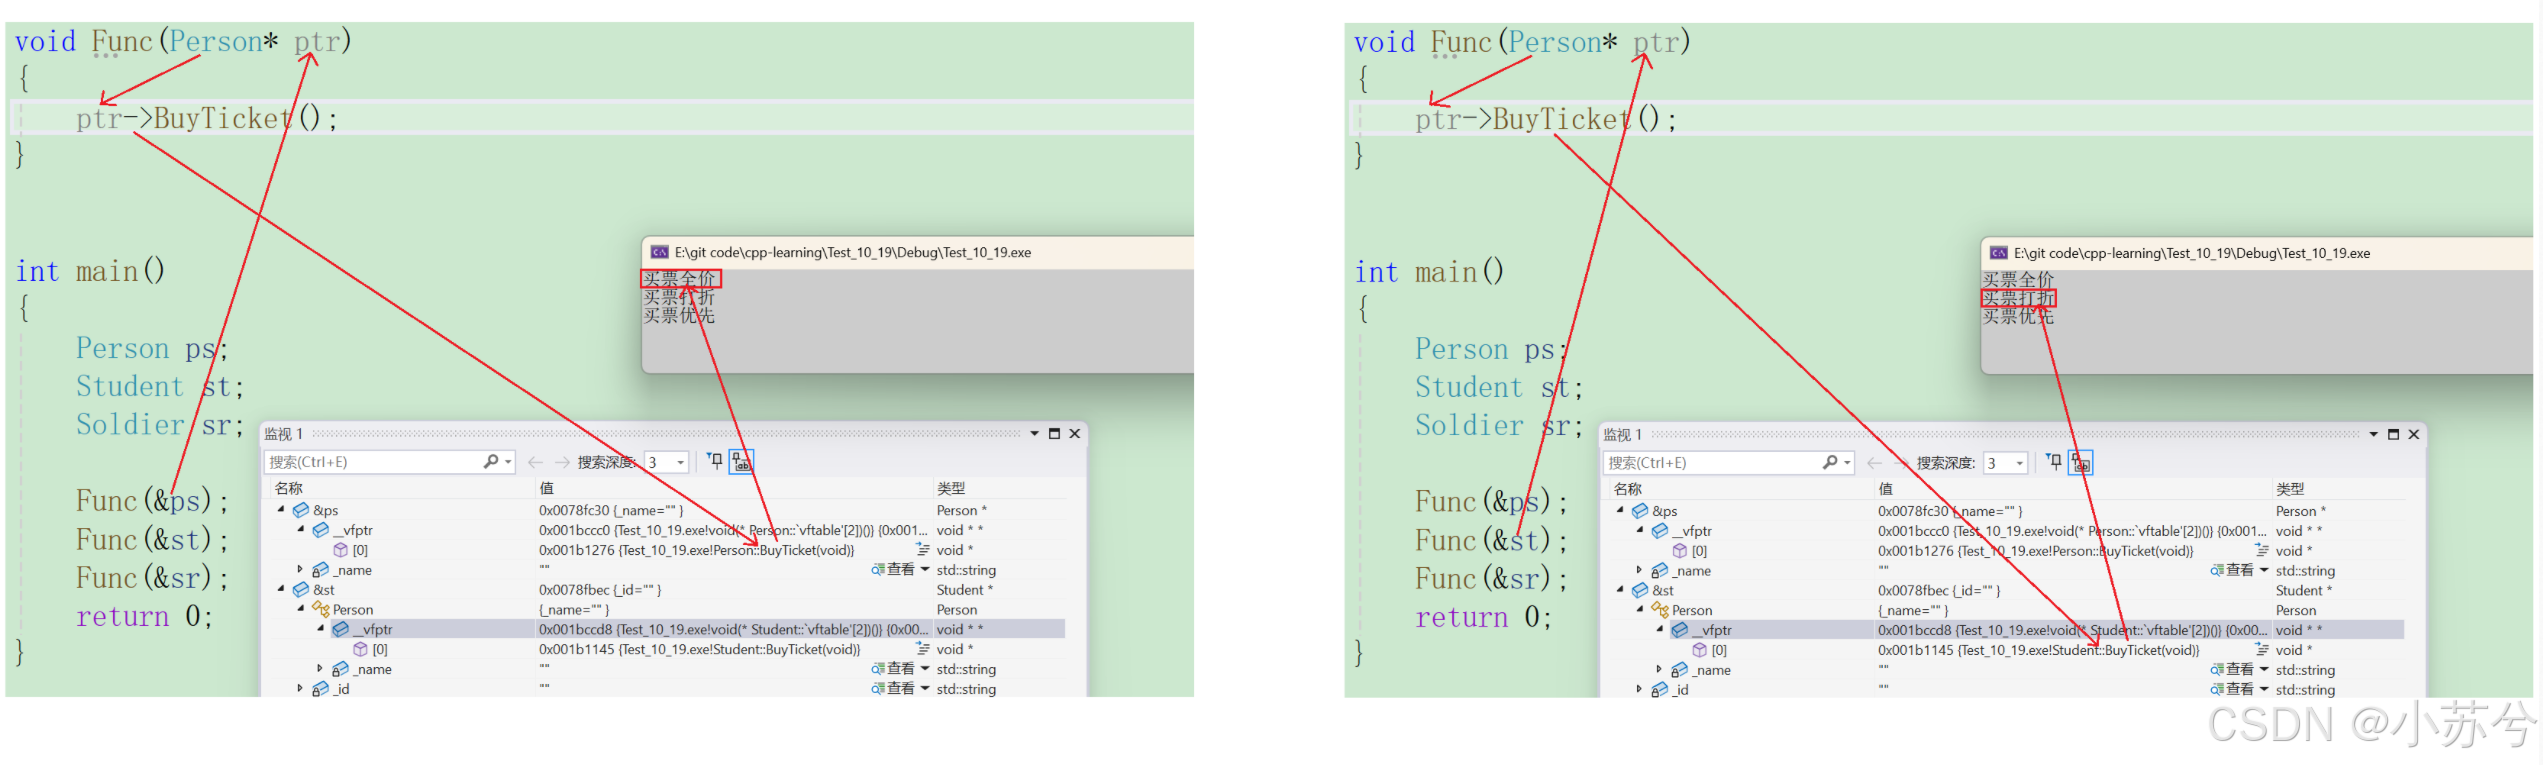Expand the _id node in left watch window
2543x765 pixels.
pos(300,688)
